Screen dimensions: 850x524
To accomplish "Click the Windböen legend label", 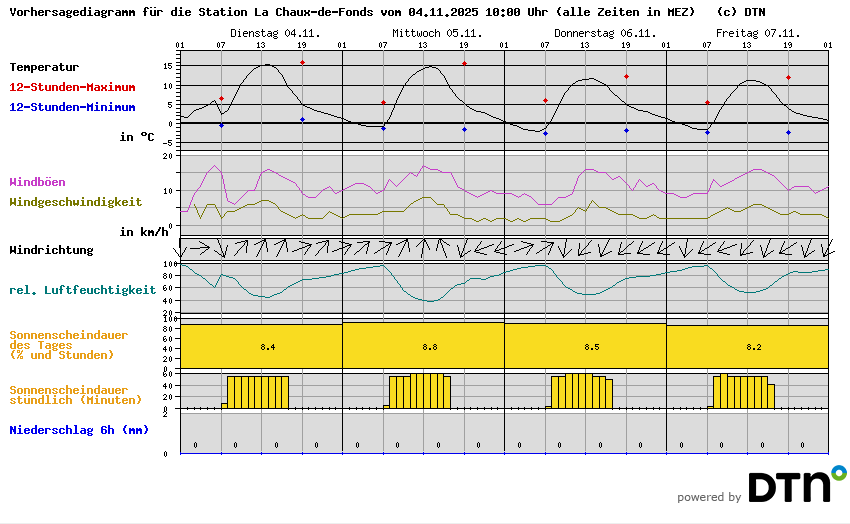I will 37,182.
